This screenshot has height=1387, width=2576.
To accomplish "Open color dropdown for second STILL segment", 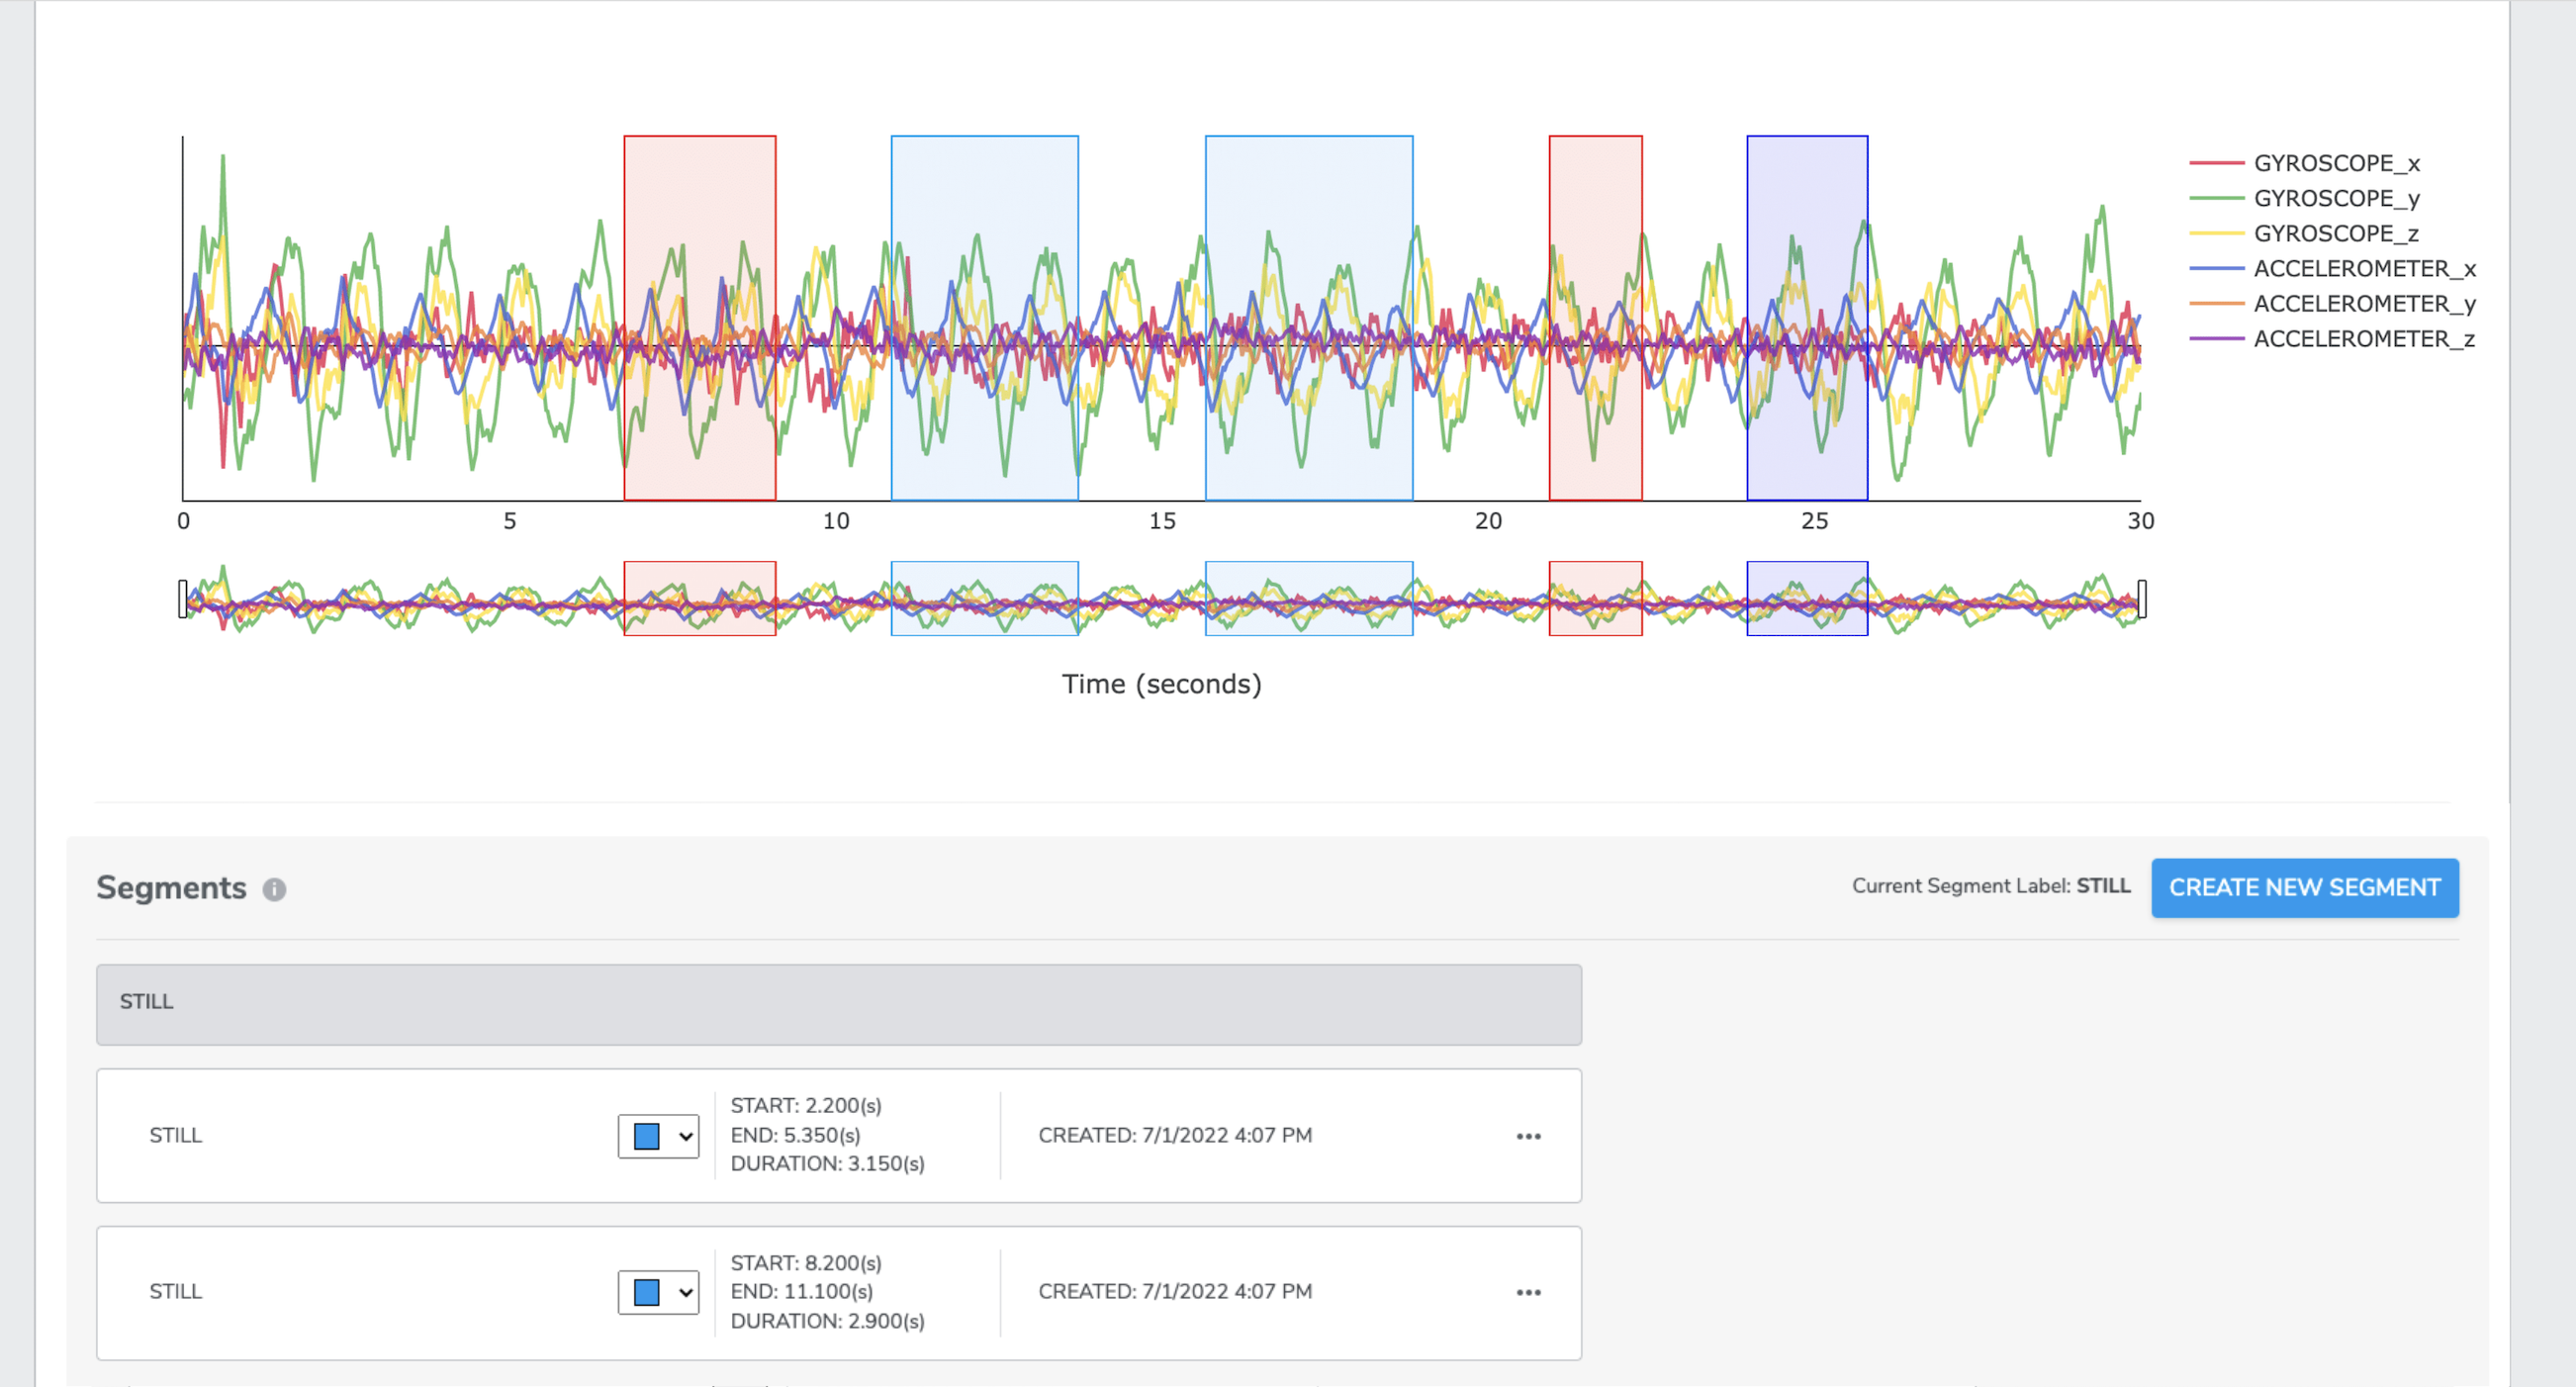I will tap(685, 1292).
